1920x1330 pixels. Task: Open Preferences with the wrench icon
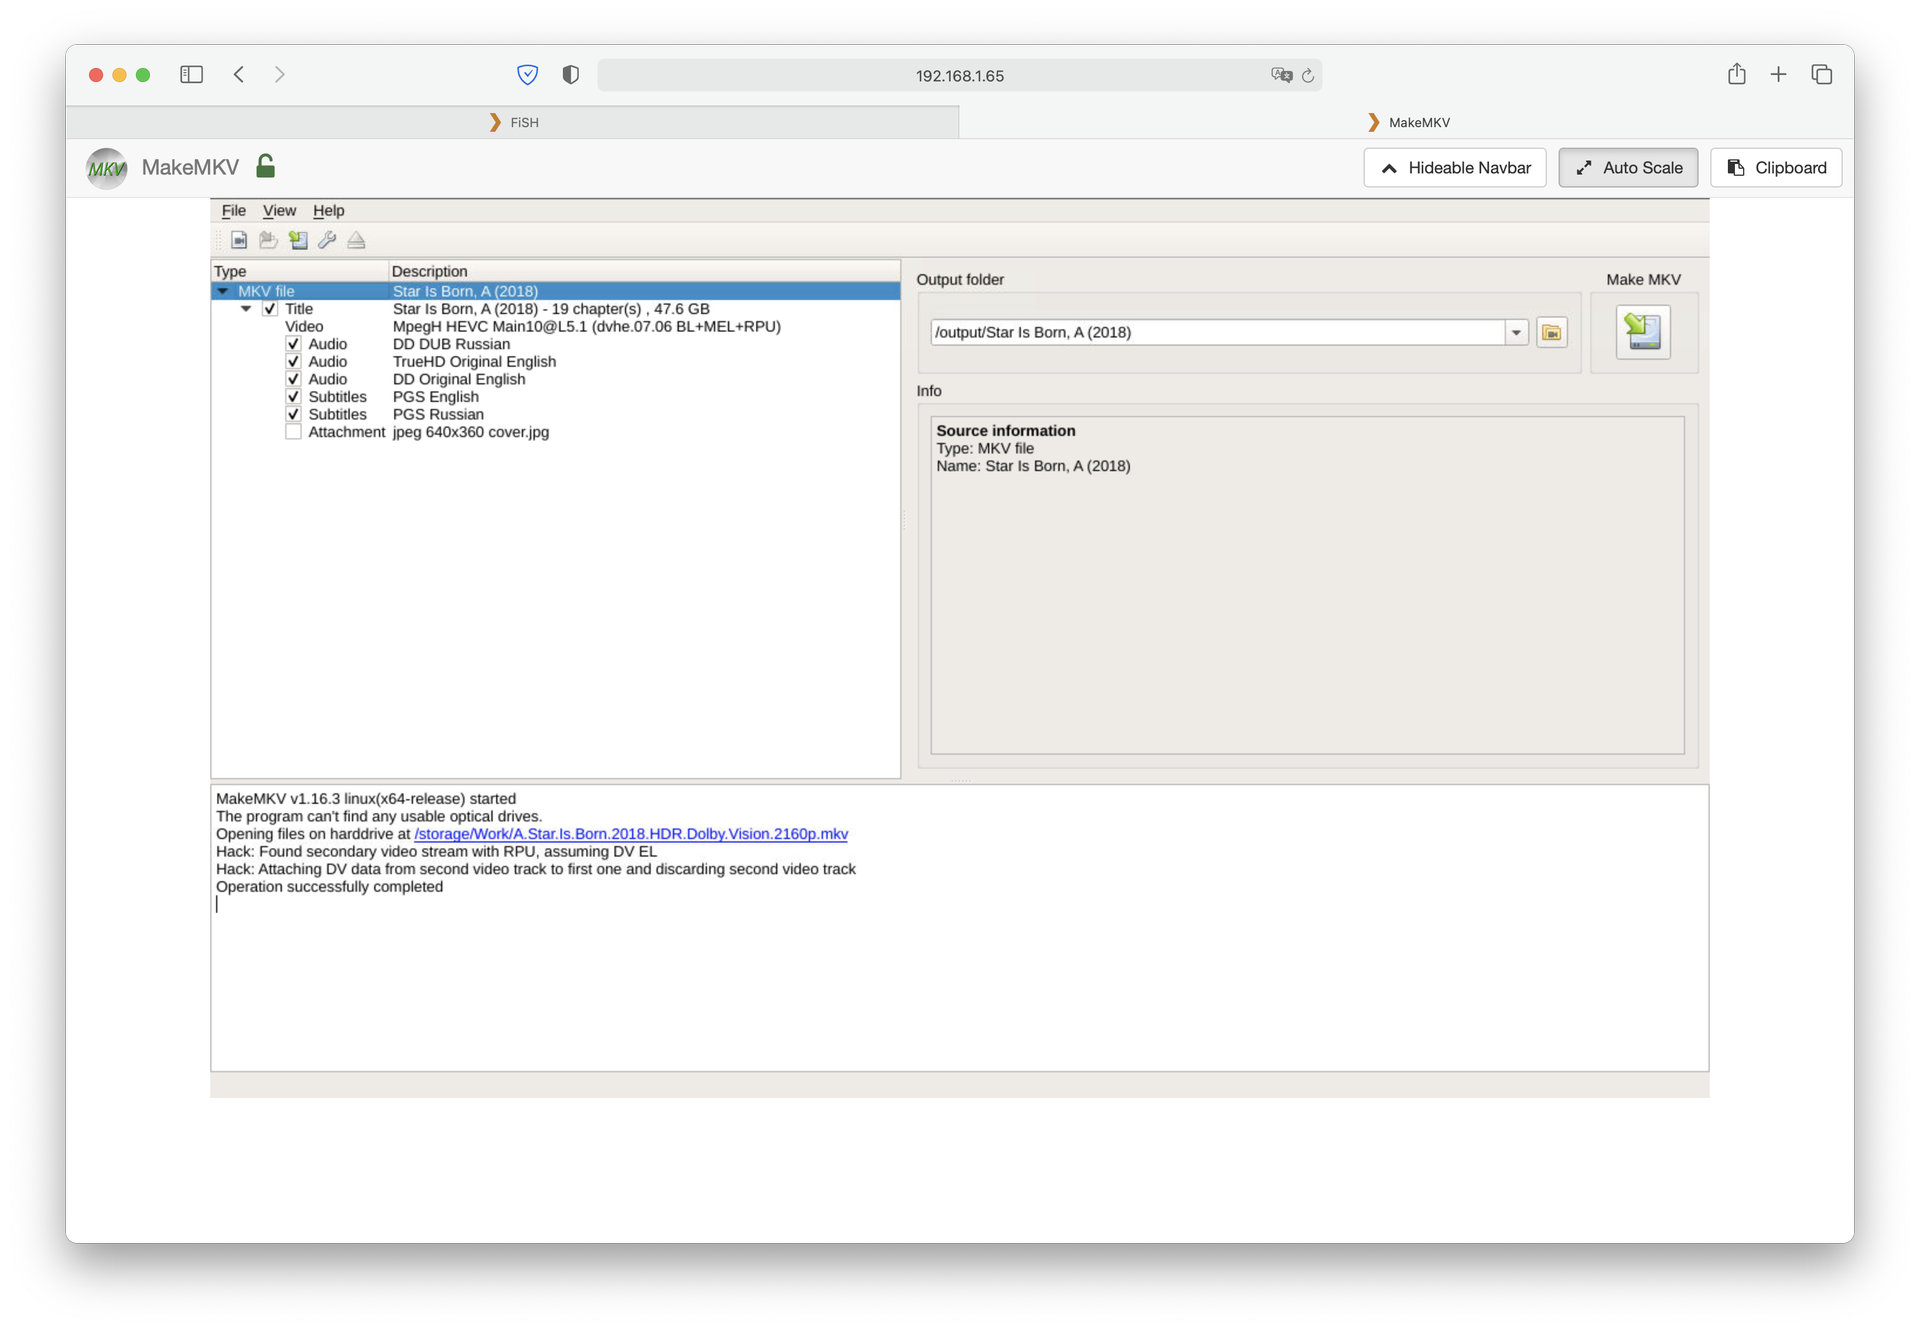pos(327,240)
